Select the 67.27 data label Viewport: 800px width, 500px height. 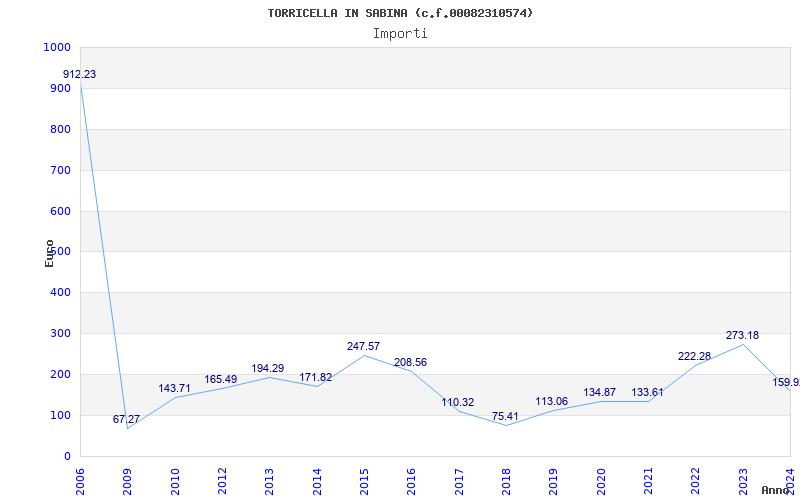(126, 419)
